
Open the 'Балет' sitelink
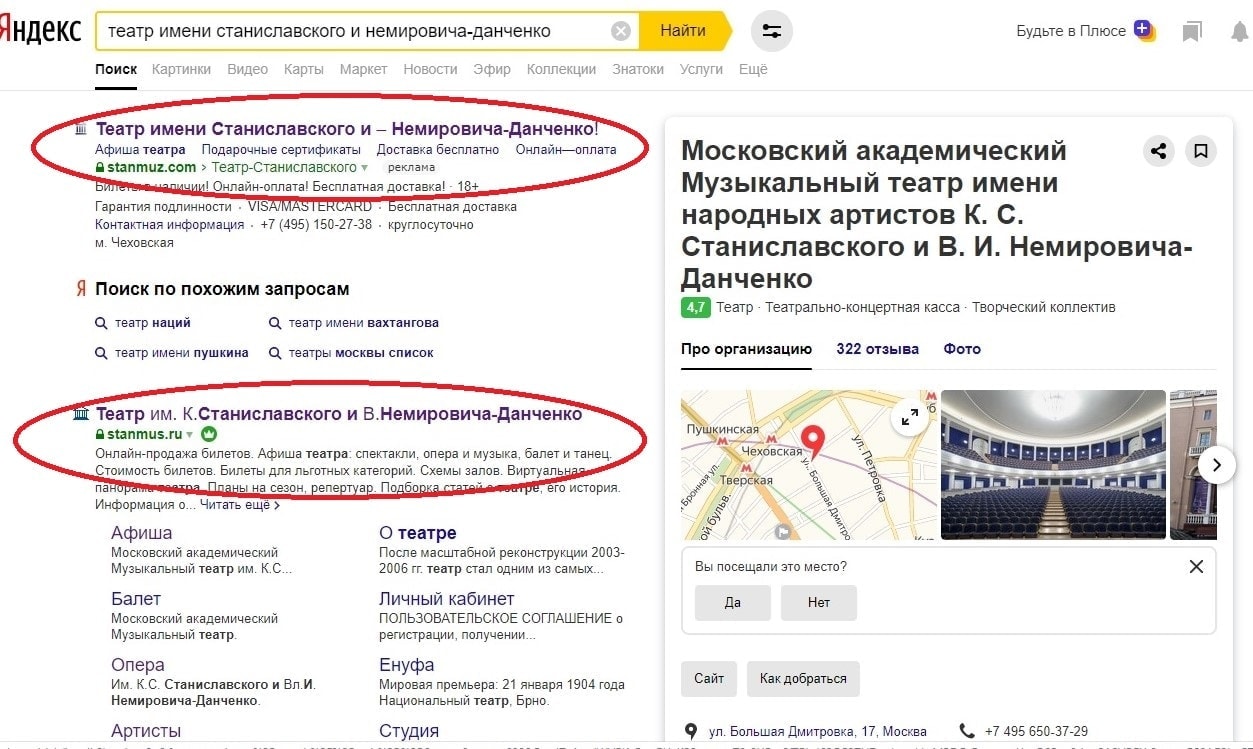pyautogui.click(x=136, y=599)
